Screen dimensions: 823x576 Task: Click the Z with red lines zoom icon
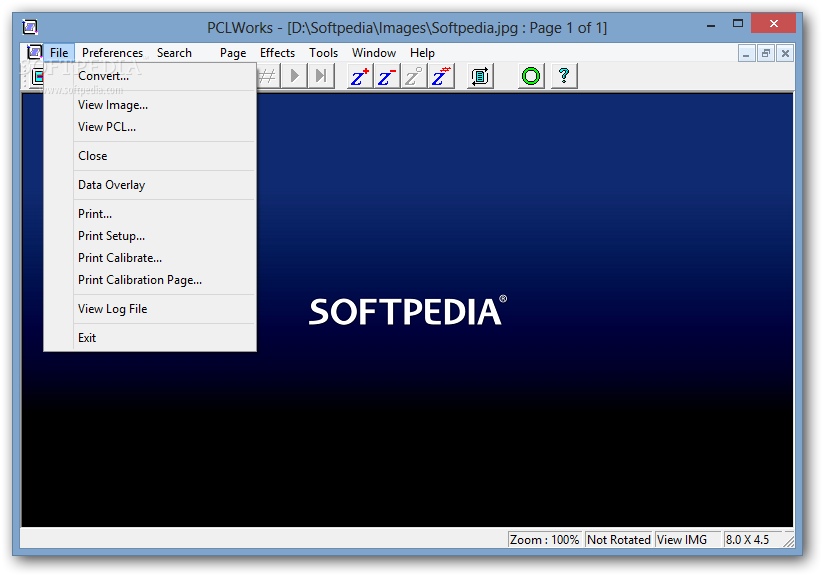pos(441,76)
